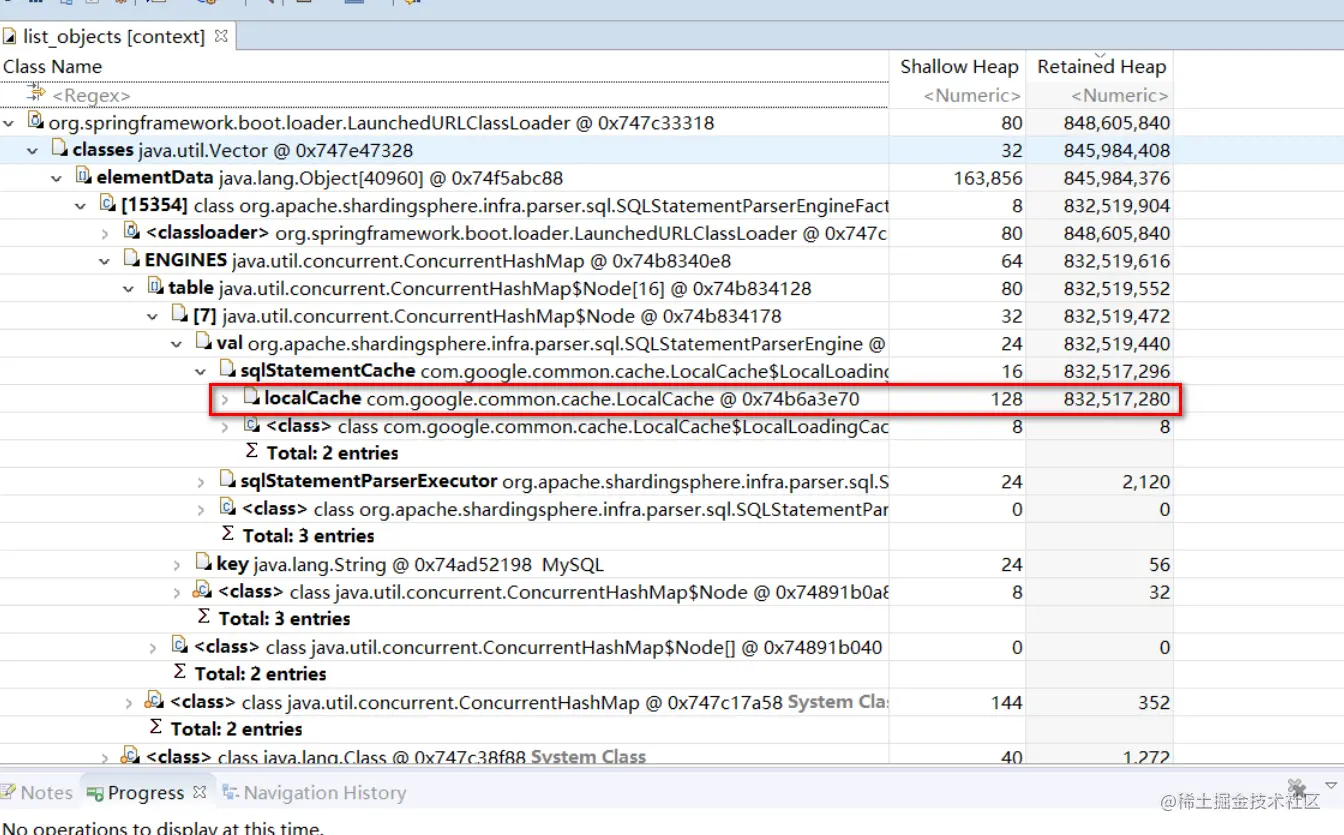Viewport: 1344px width, 835px height.
Task: Click the localCache row object icon
Action: [x=252, y=398]
